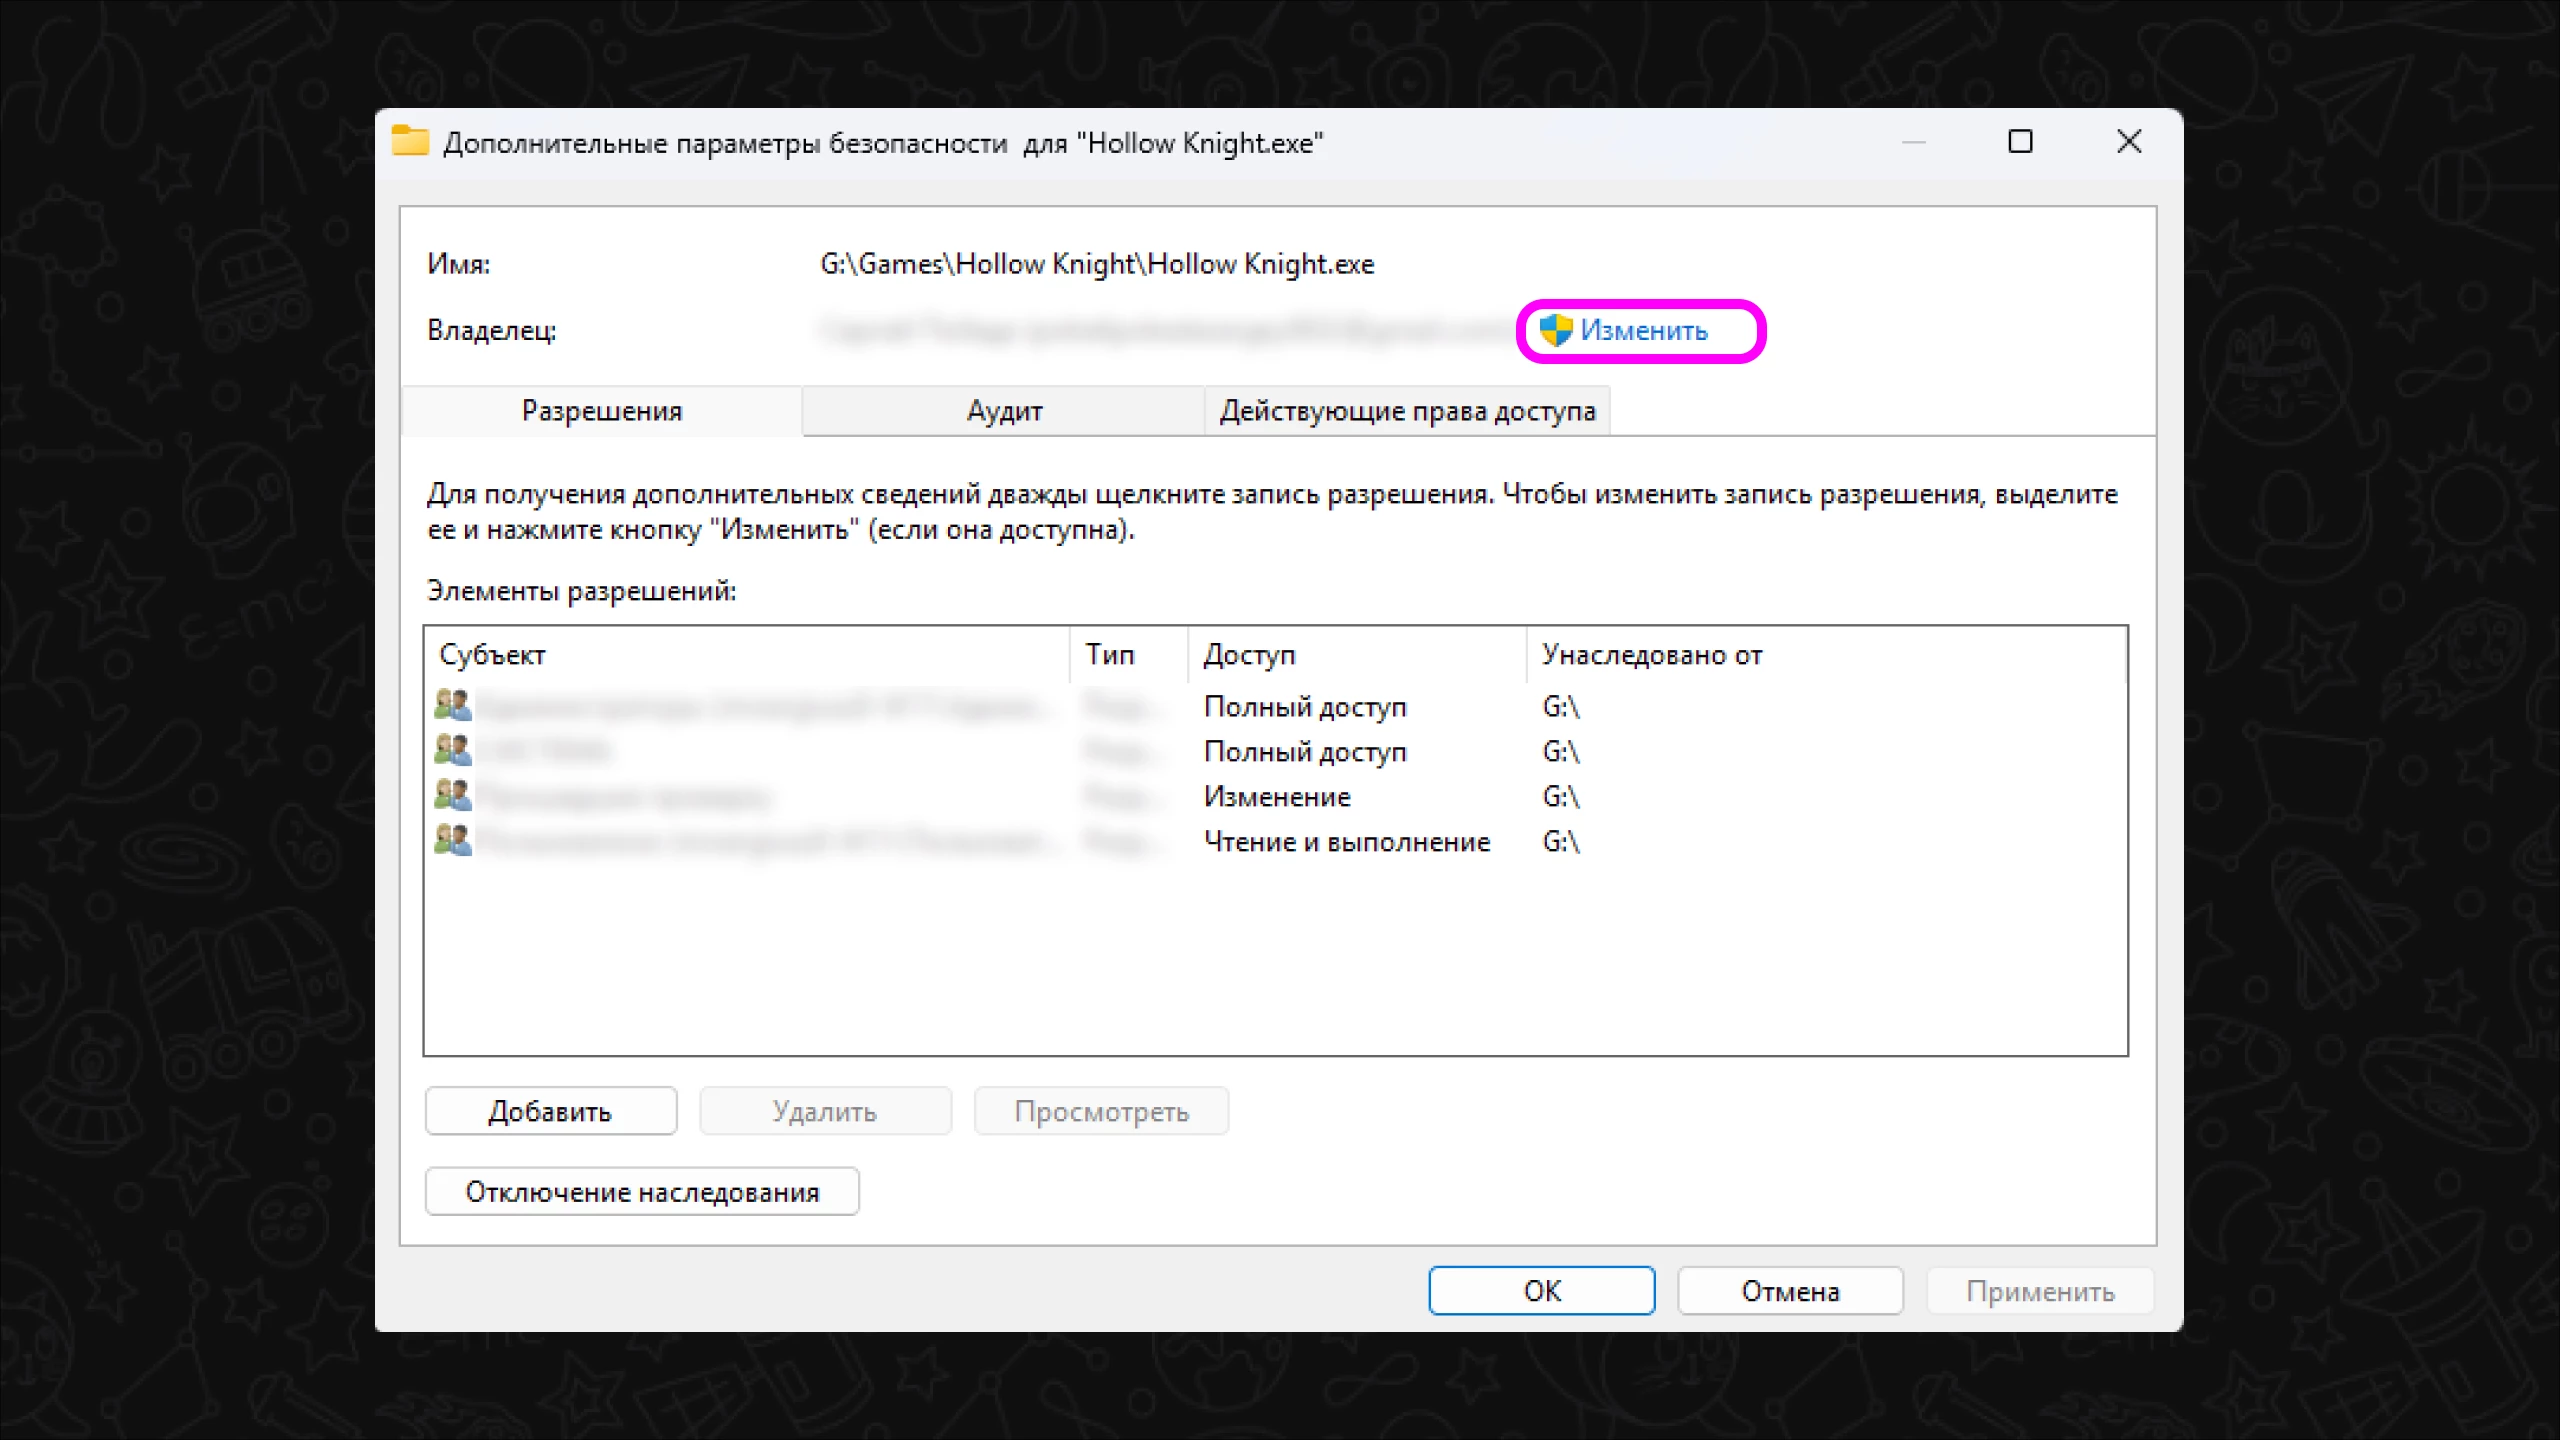Click the user group icon in the second permission row
This screenshot has height=1440, width=2560.
click(452, 750)
